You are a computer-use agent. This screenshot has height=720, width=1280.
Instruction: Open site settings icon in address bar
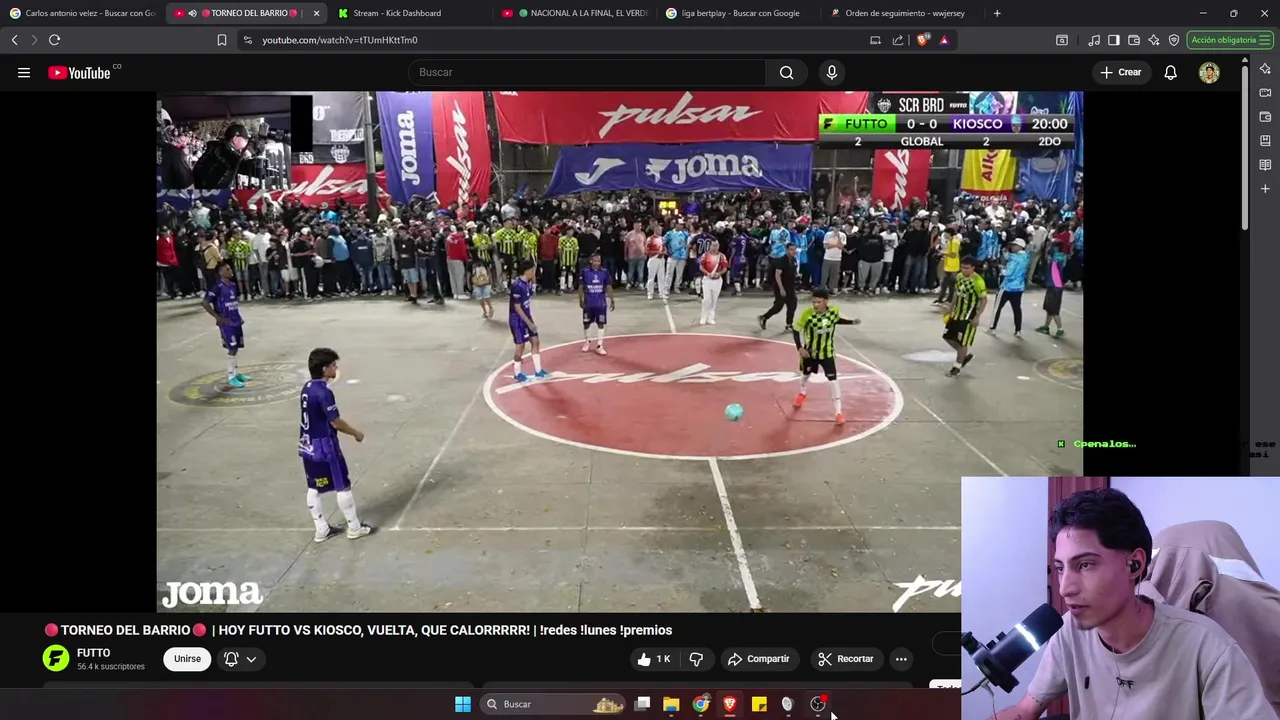click(x=247, y=40)
